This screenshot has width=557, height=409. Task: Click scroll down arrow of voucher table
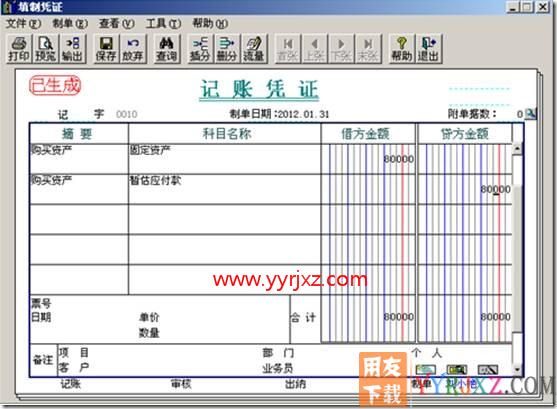517,370
